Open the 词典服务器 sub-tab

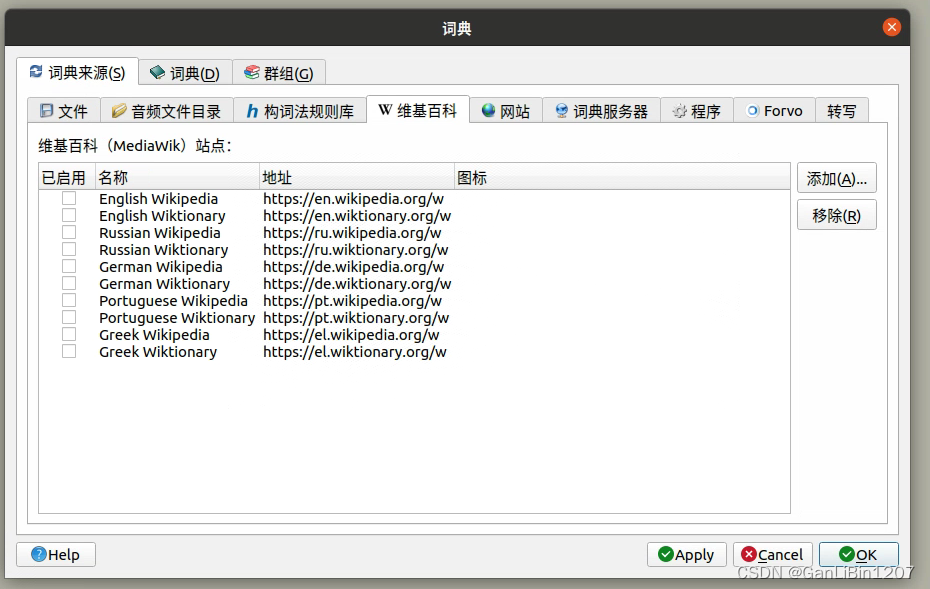point(601,111)
